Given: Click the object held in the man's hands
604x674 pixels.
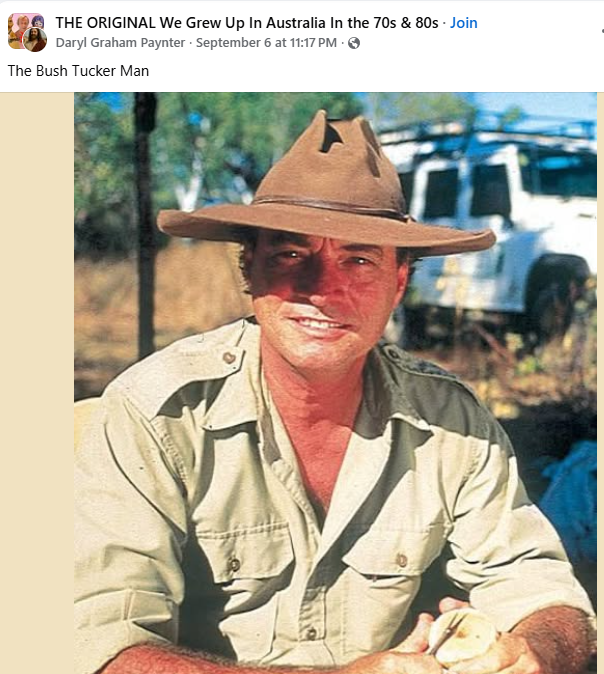Looking at the screenshot, I should coord(462,636).
